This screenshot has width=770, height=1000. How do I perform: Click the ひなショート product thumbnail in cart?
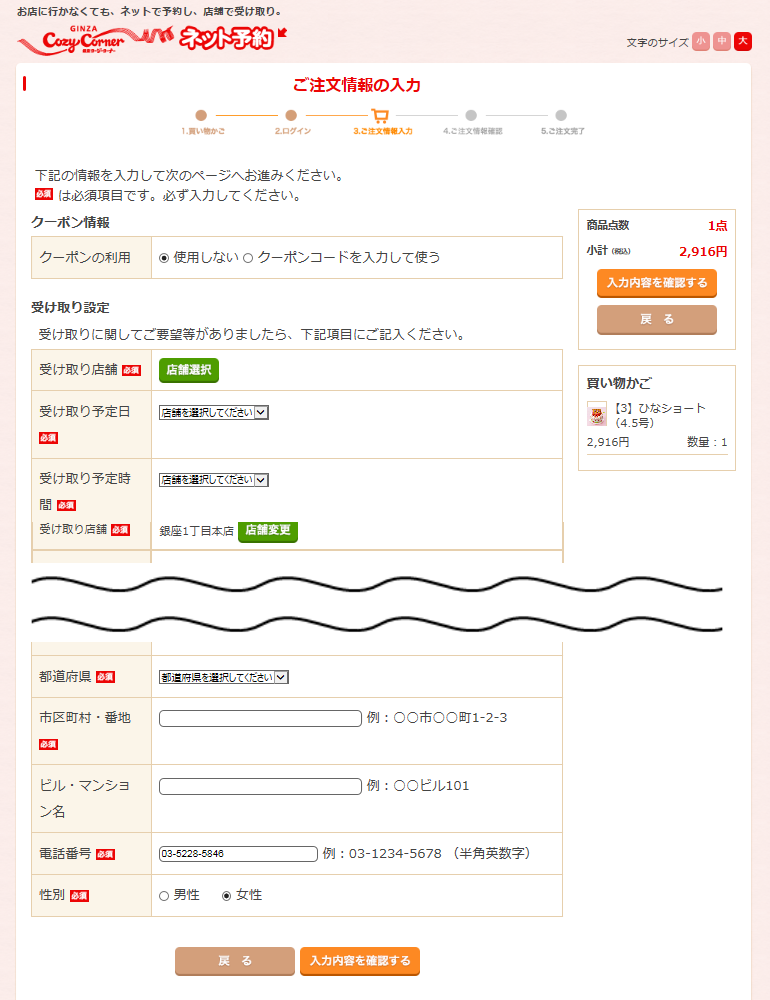click(x=597, y=414)
